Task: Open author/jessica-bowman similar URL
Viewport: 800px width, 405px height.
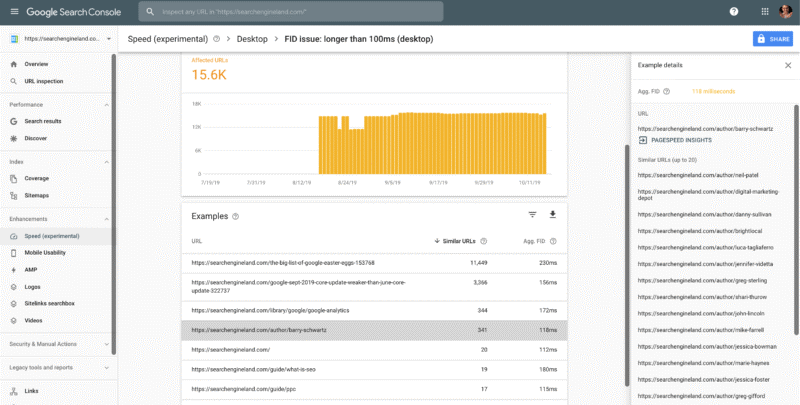Action: point(707,347)
